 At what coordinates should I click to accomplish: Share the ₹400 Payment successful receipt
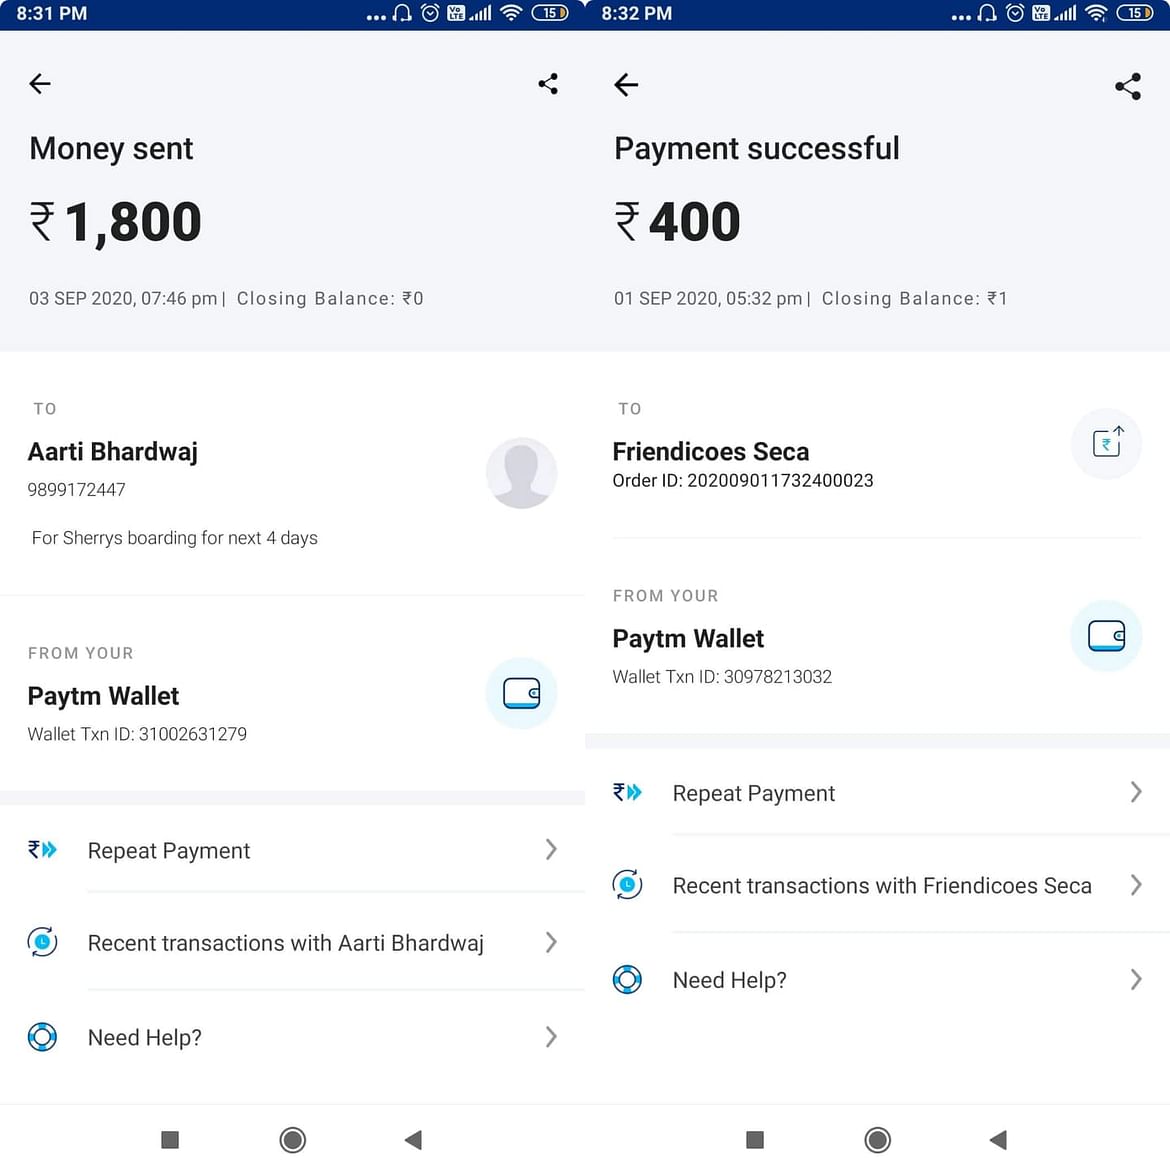pyautogui.click(x=1127, y=86)
